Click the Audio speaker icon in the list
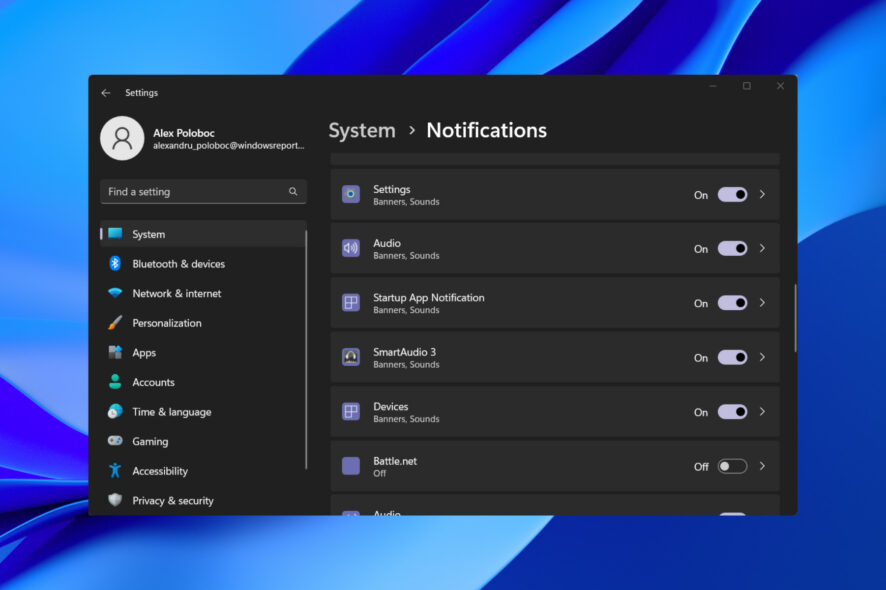The width and height of the screenshot is (886, 590). (x=350, y=248)
